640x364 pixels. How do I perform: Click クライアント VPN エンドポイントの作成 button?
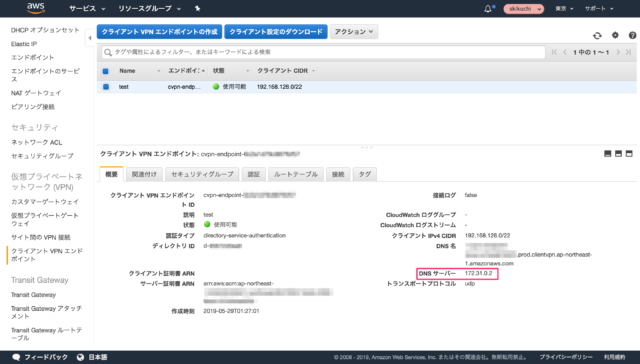160,31
